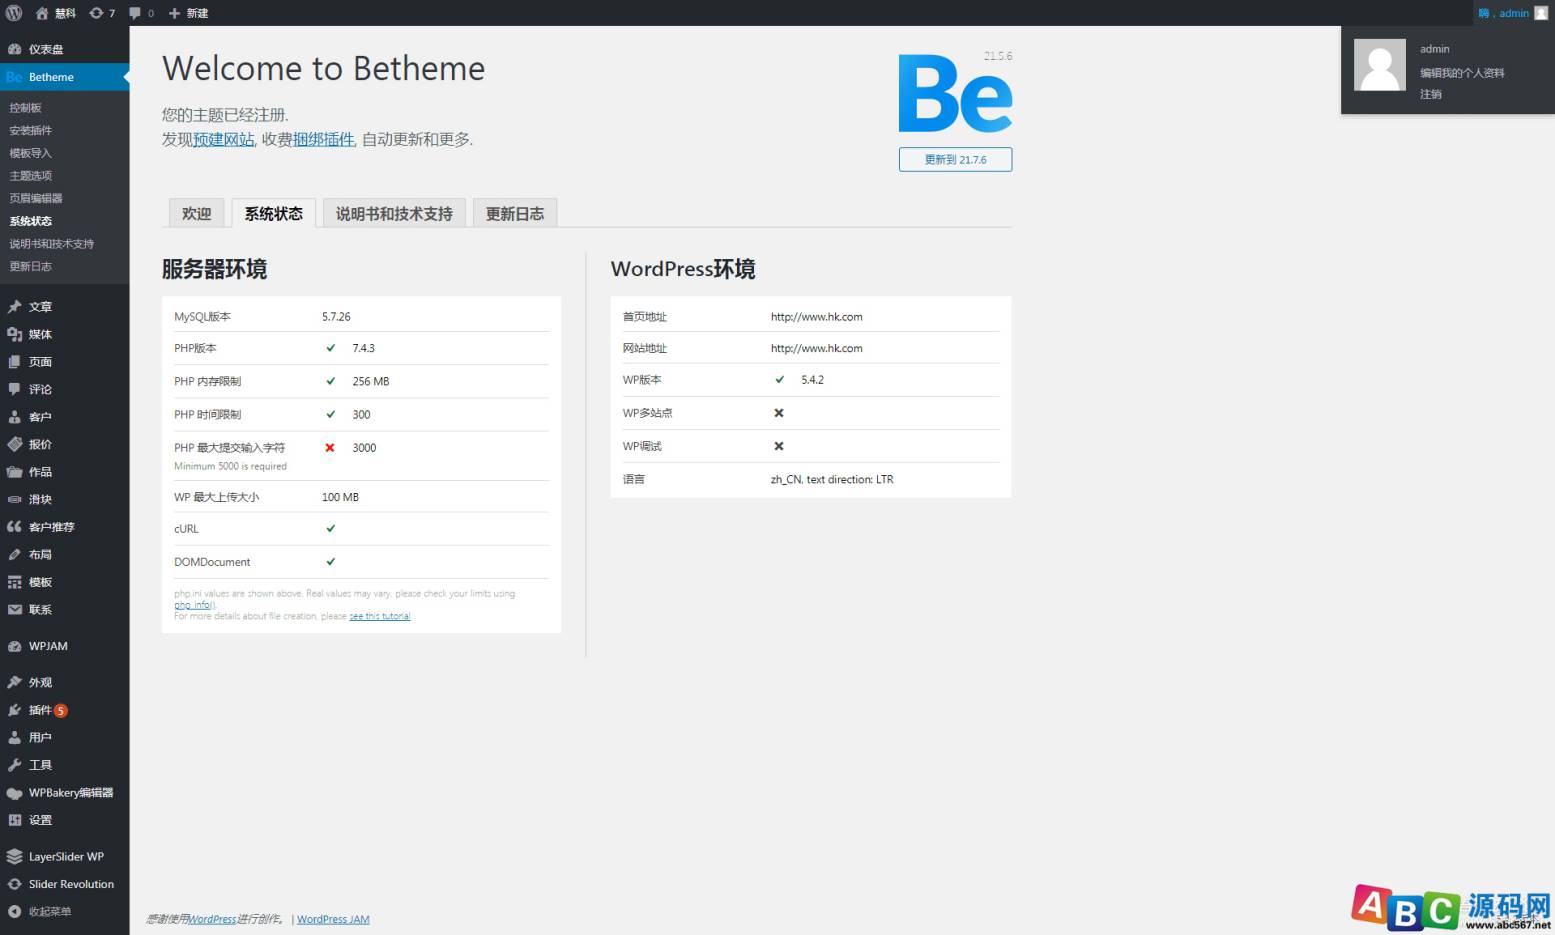Image resolution: width=1555 pixels, height=935 pixels.
Task: Open the WPBakery编辑器 icon
Action: 14,793
